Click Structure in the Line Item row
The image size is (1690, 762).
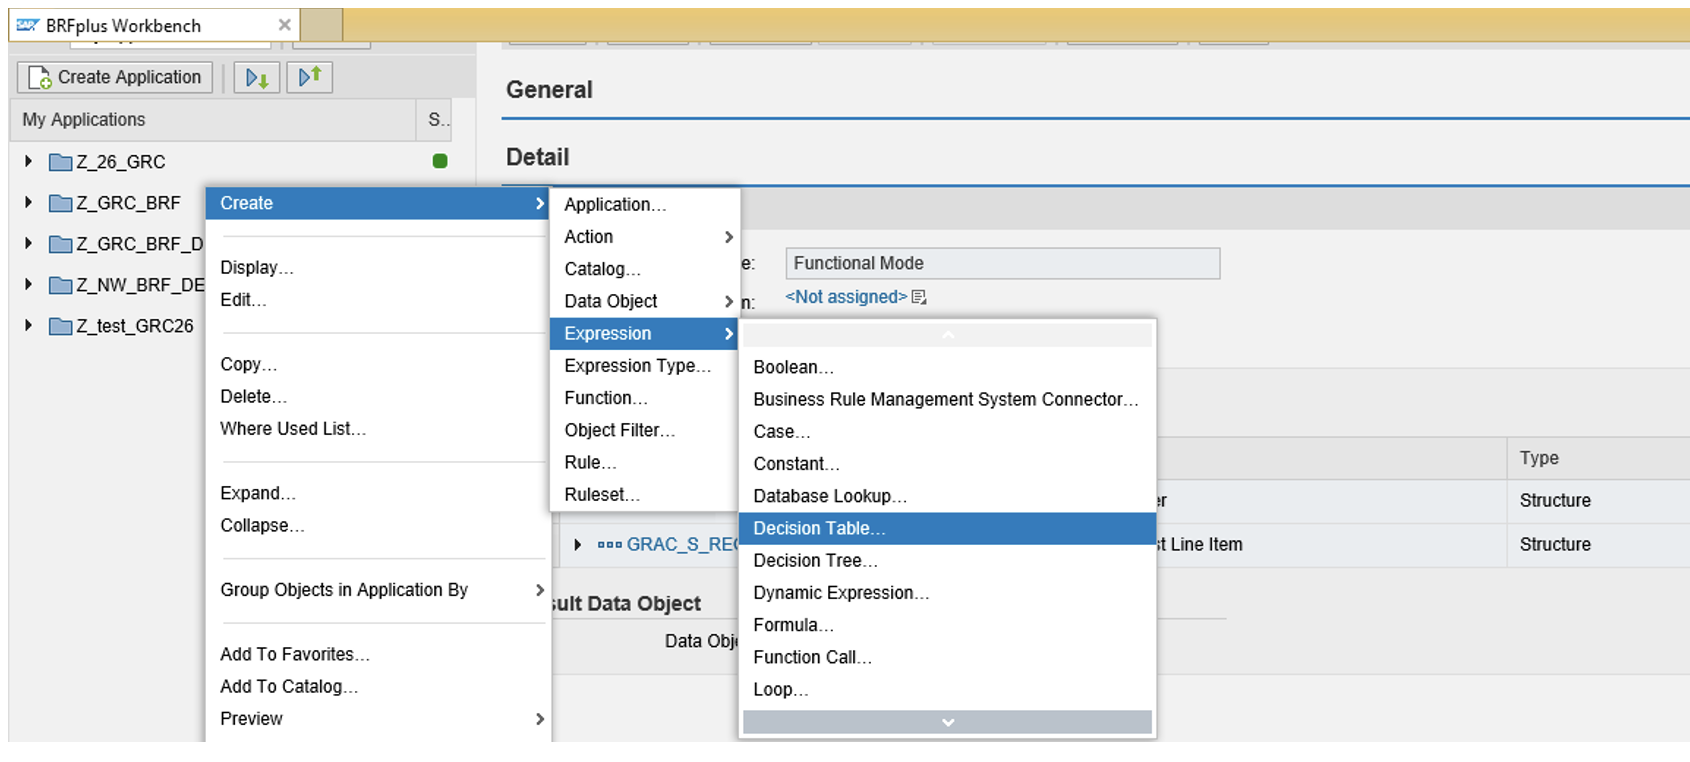(1555, 545)
